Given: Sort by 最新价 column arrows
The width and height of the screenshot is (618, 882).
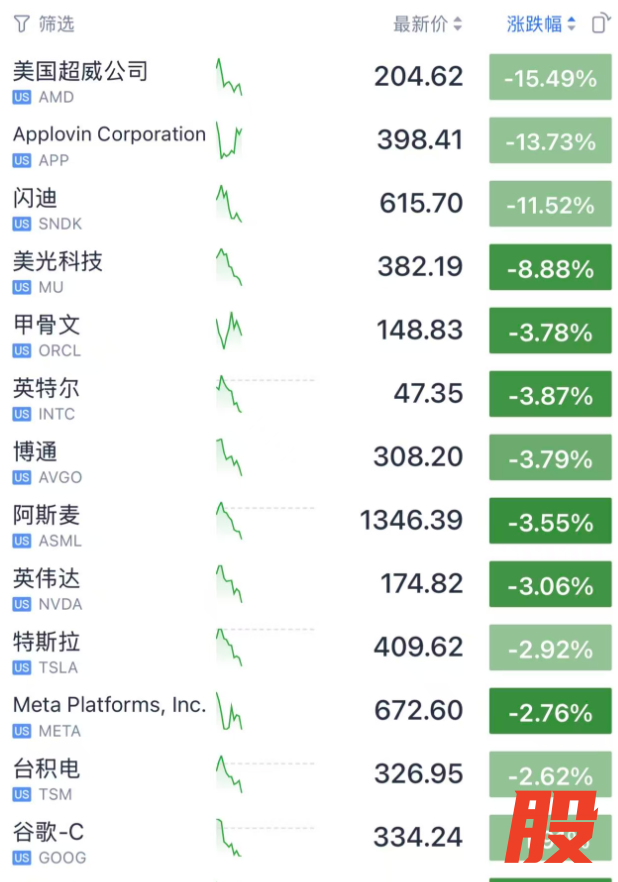Looking at the screenshot, I should [458, 24].
